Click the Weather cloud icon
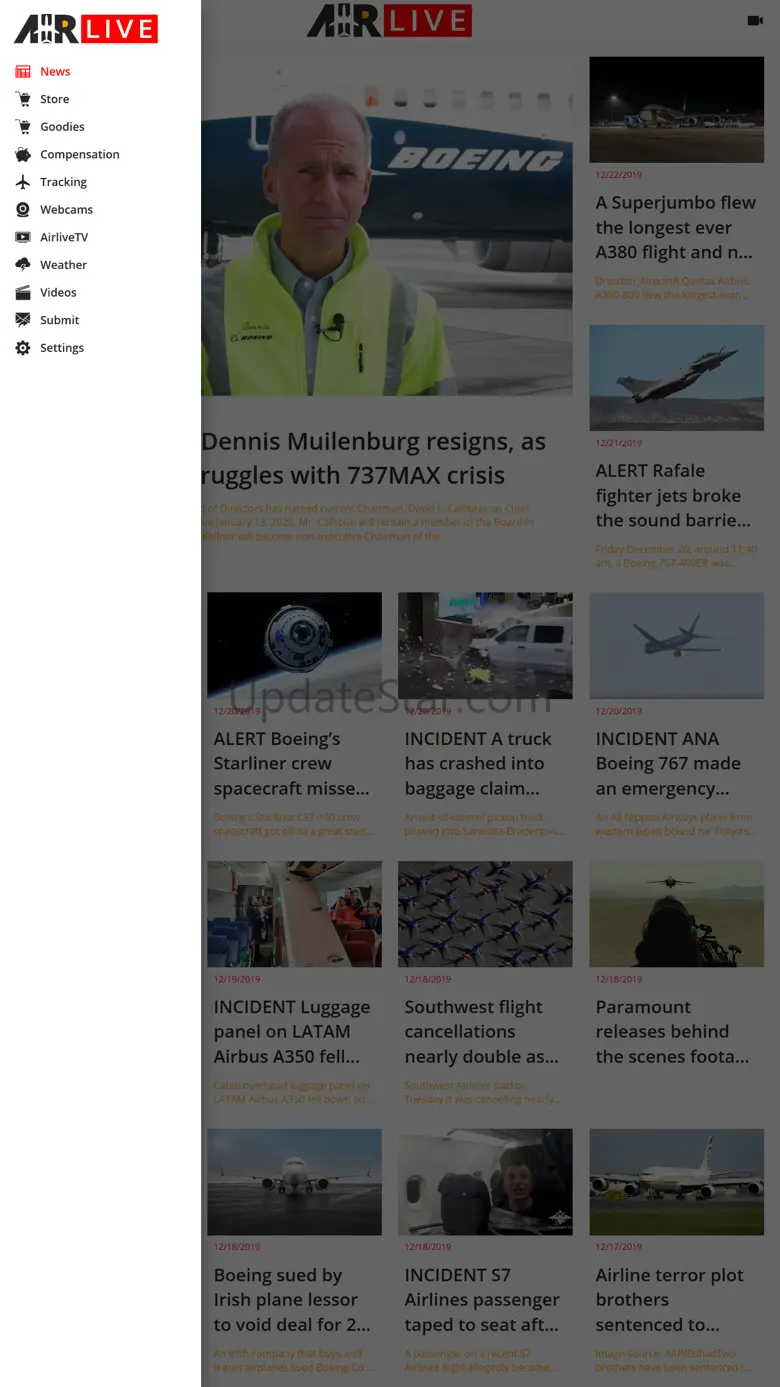Screen dimensions: 780x1387 click(x=23, y=265)
